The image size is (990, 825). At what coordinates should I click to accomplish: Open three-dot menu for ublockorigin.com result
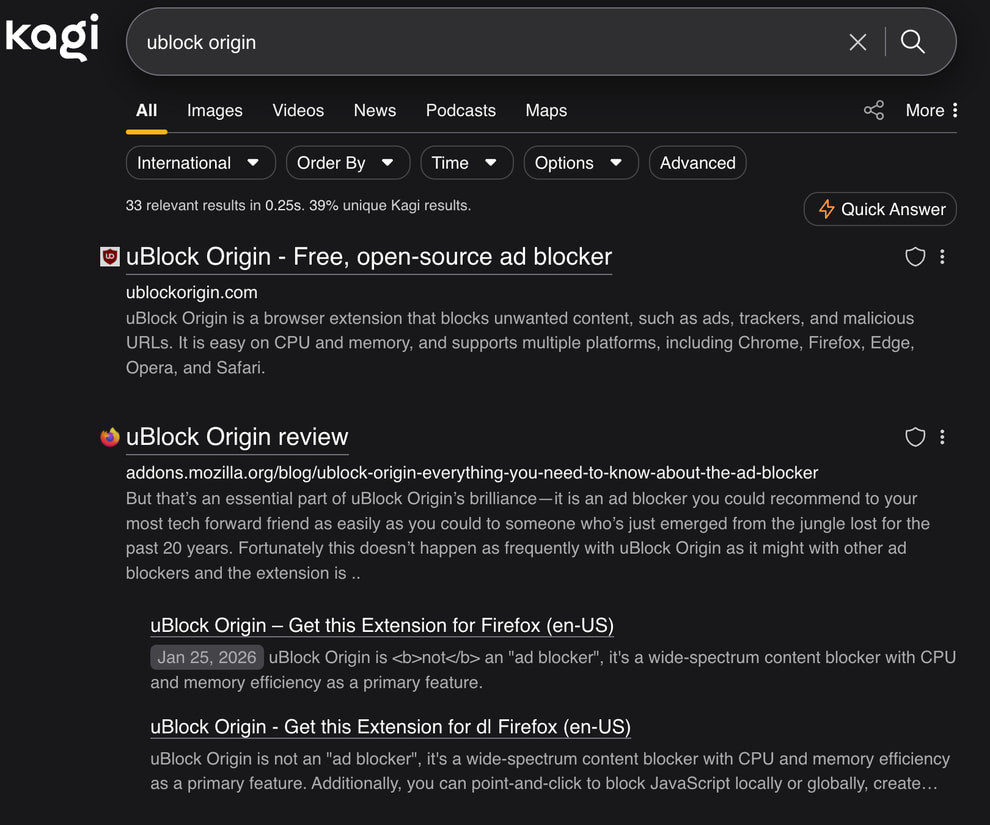(942, 257)
